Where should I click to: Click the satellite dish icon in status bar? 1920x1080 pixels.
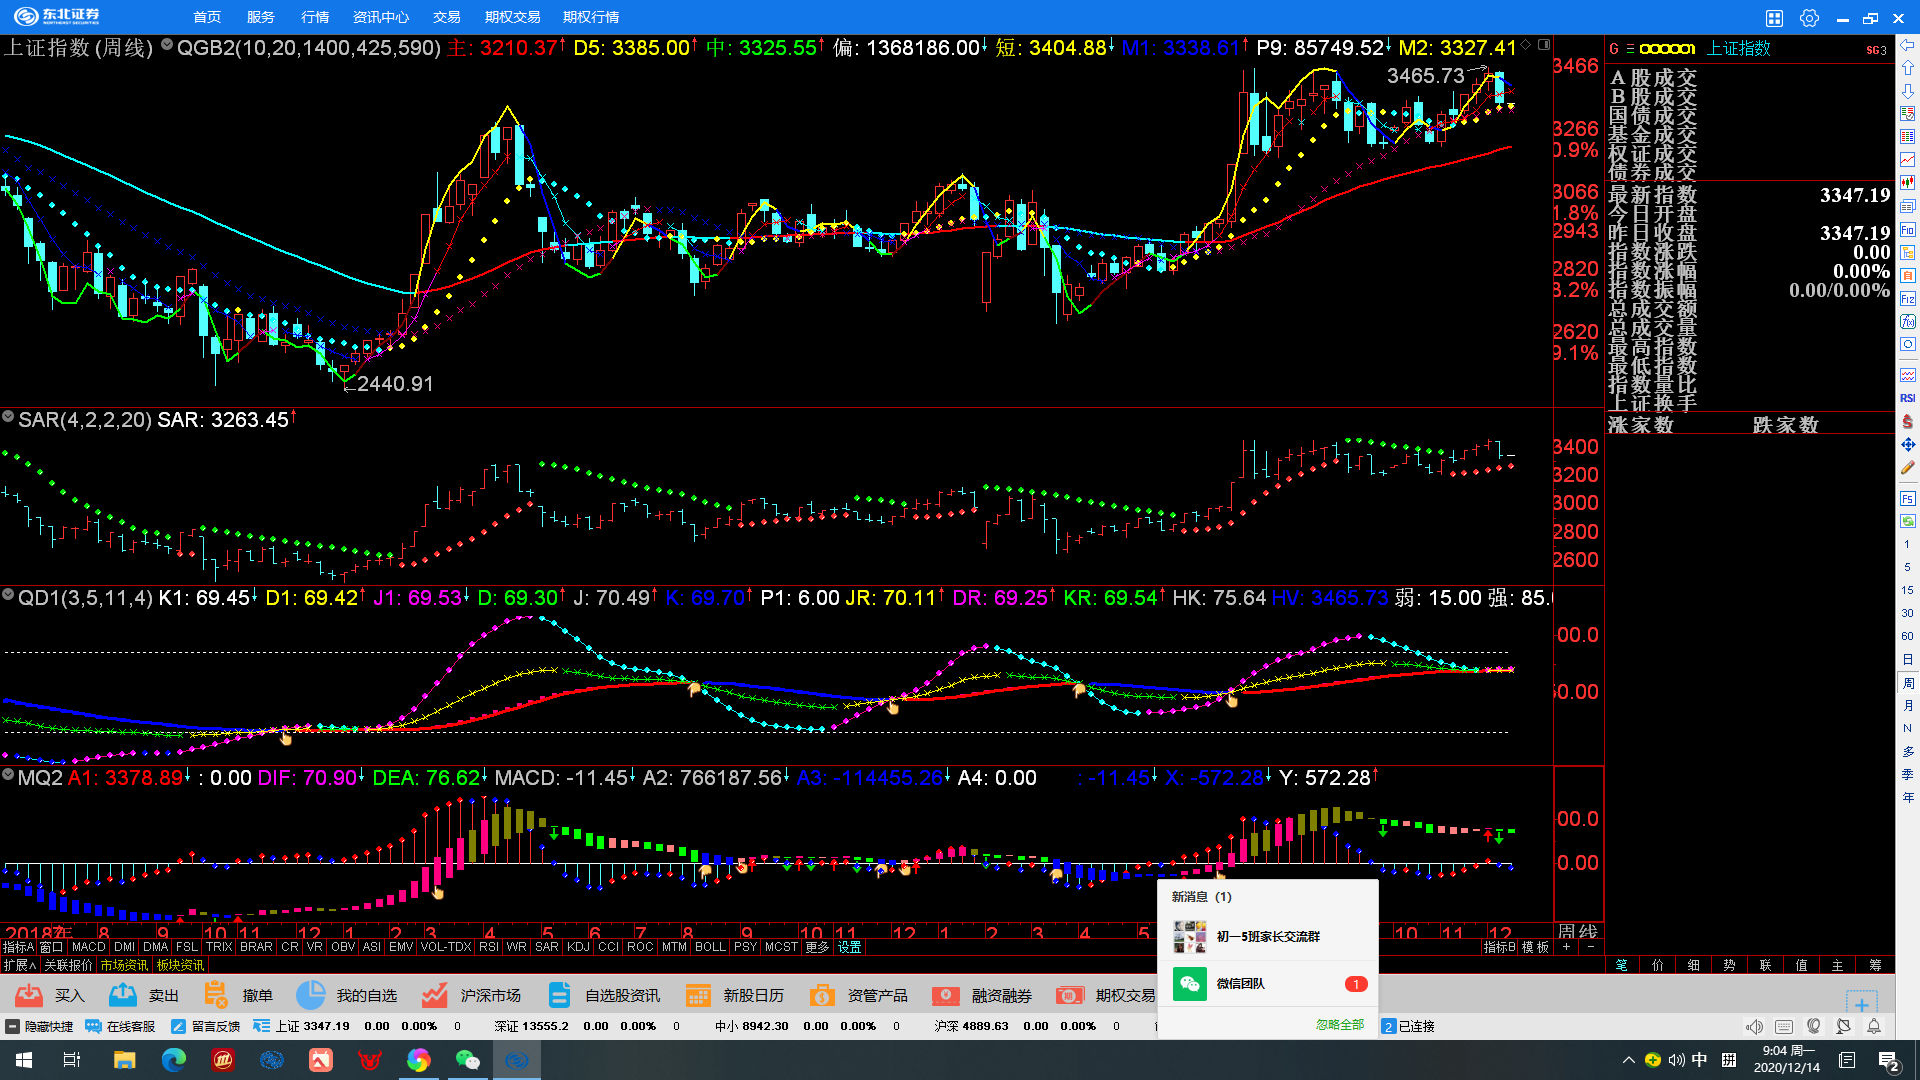(1843, 1027)
